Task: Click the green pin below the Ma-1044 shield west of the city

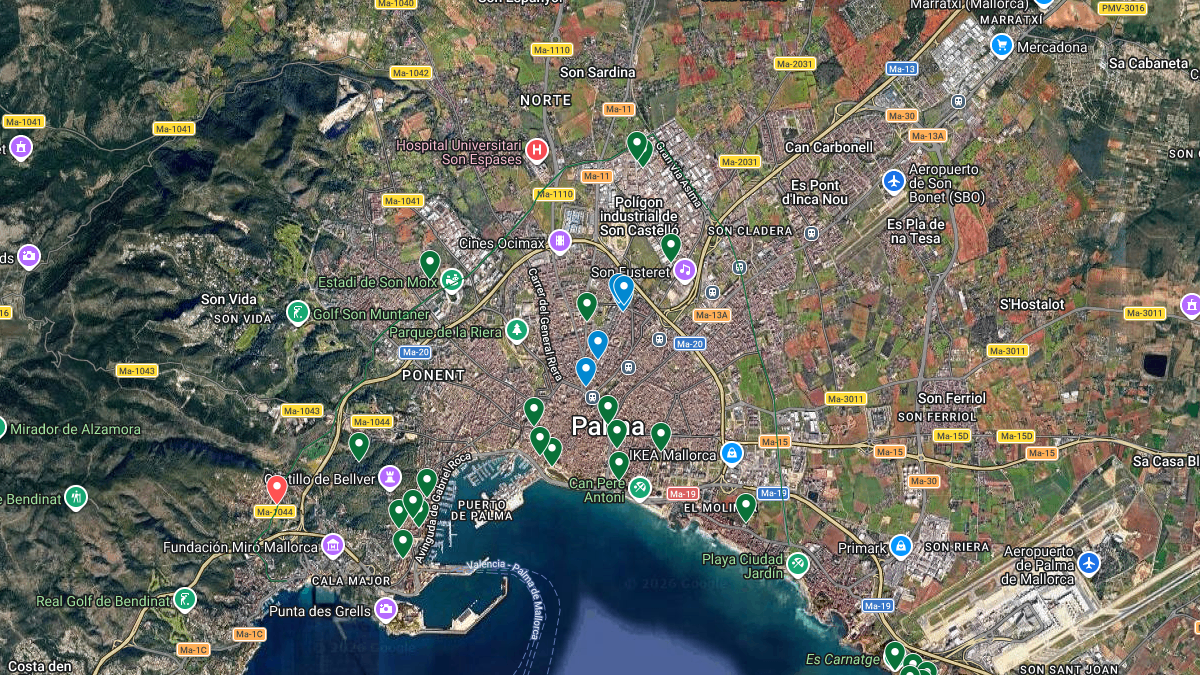Action: click(359, 446)
